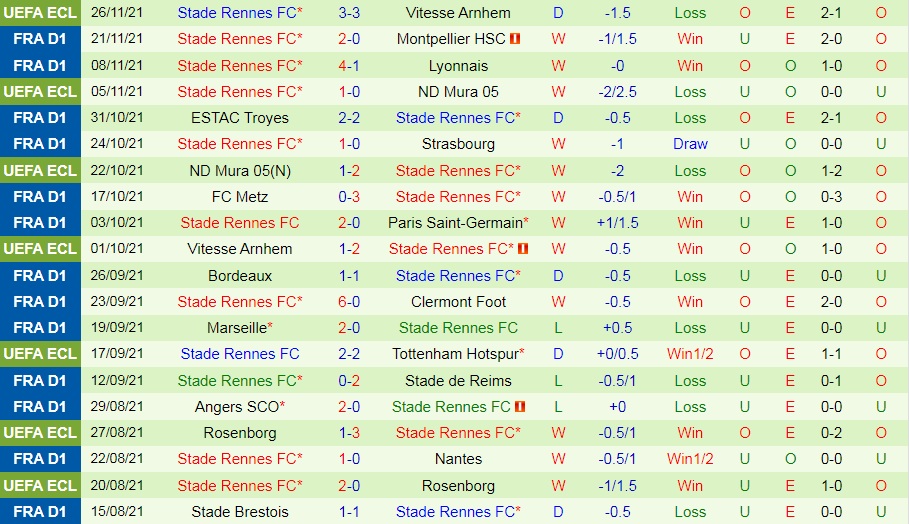
Task: Click the ESTAC Troyes team link
Action: pos(239,118)
